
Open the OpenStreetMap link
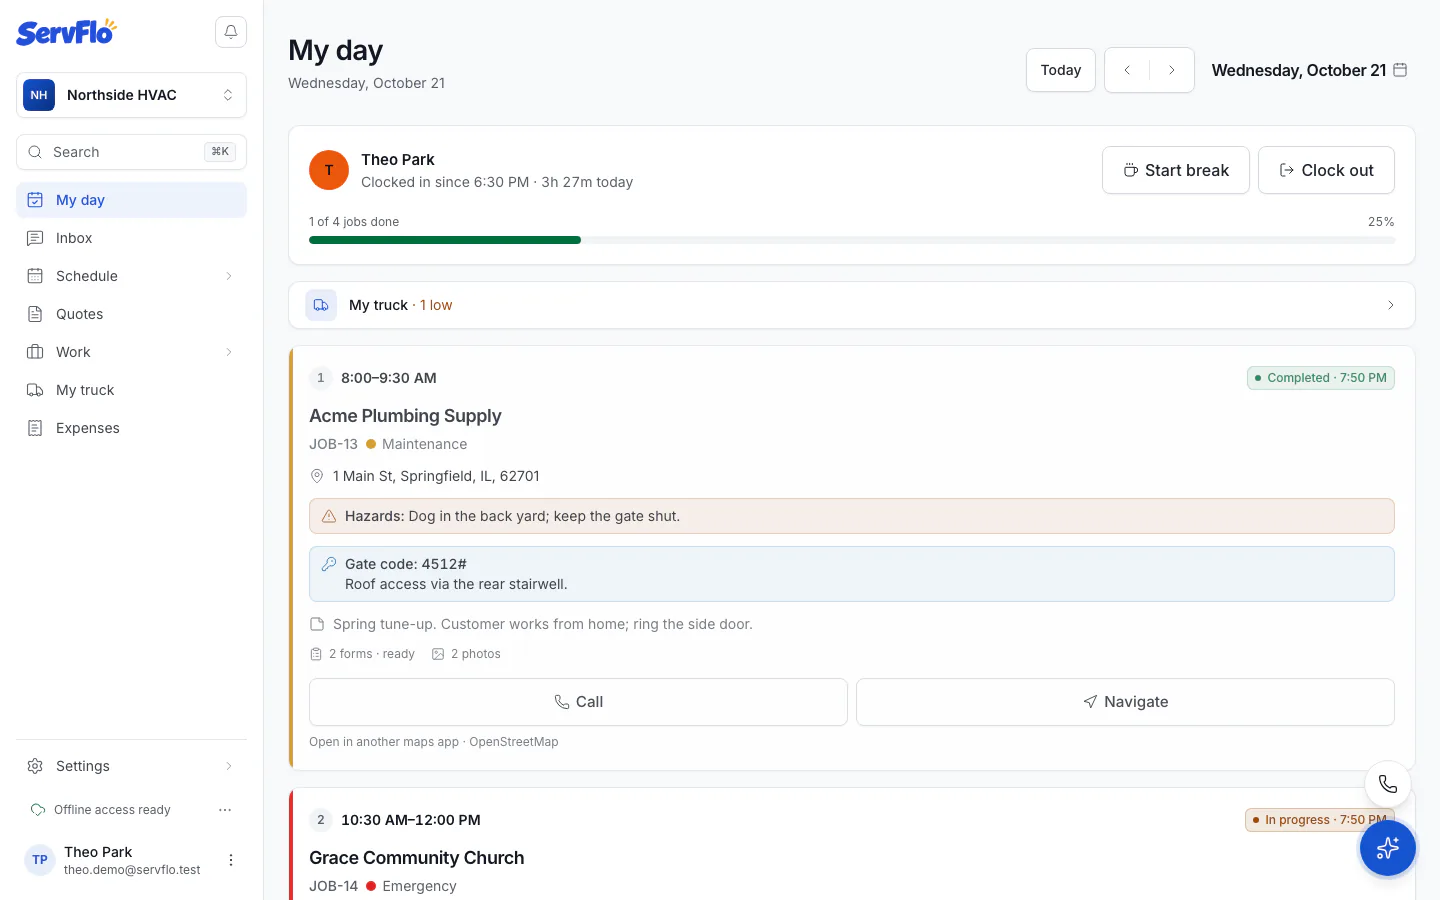point(514,742)
